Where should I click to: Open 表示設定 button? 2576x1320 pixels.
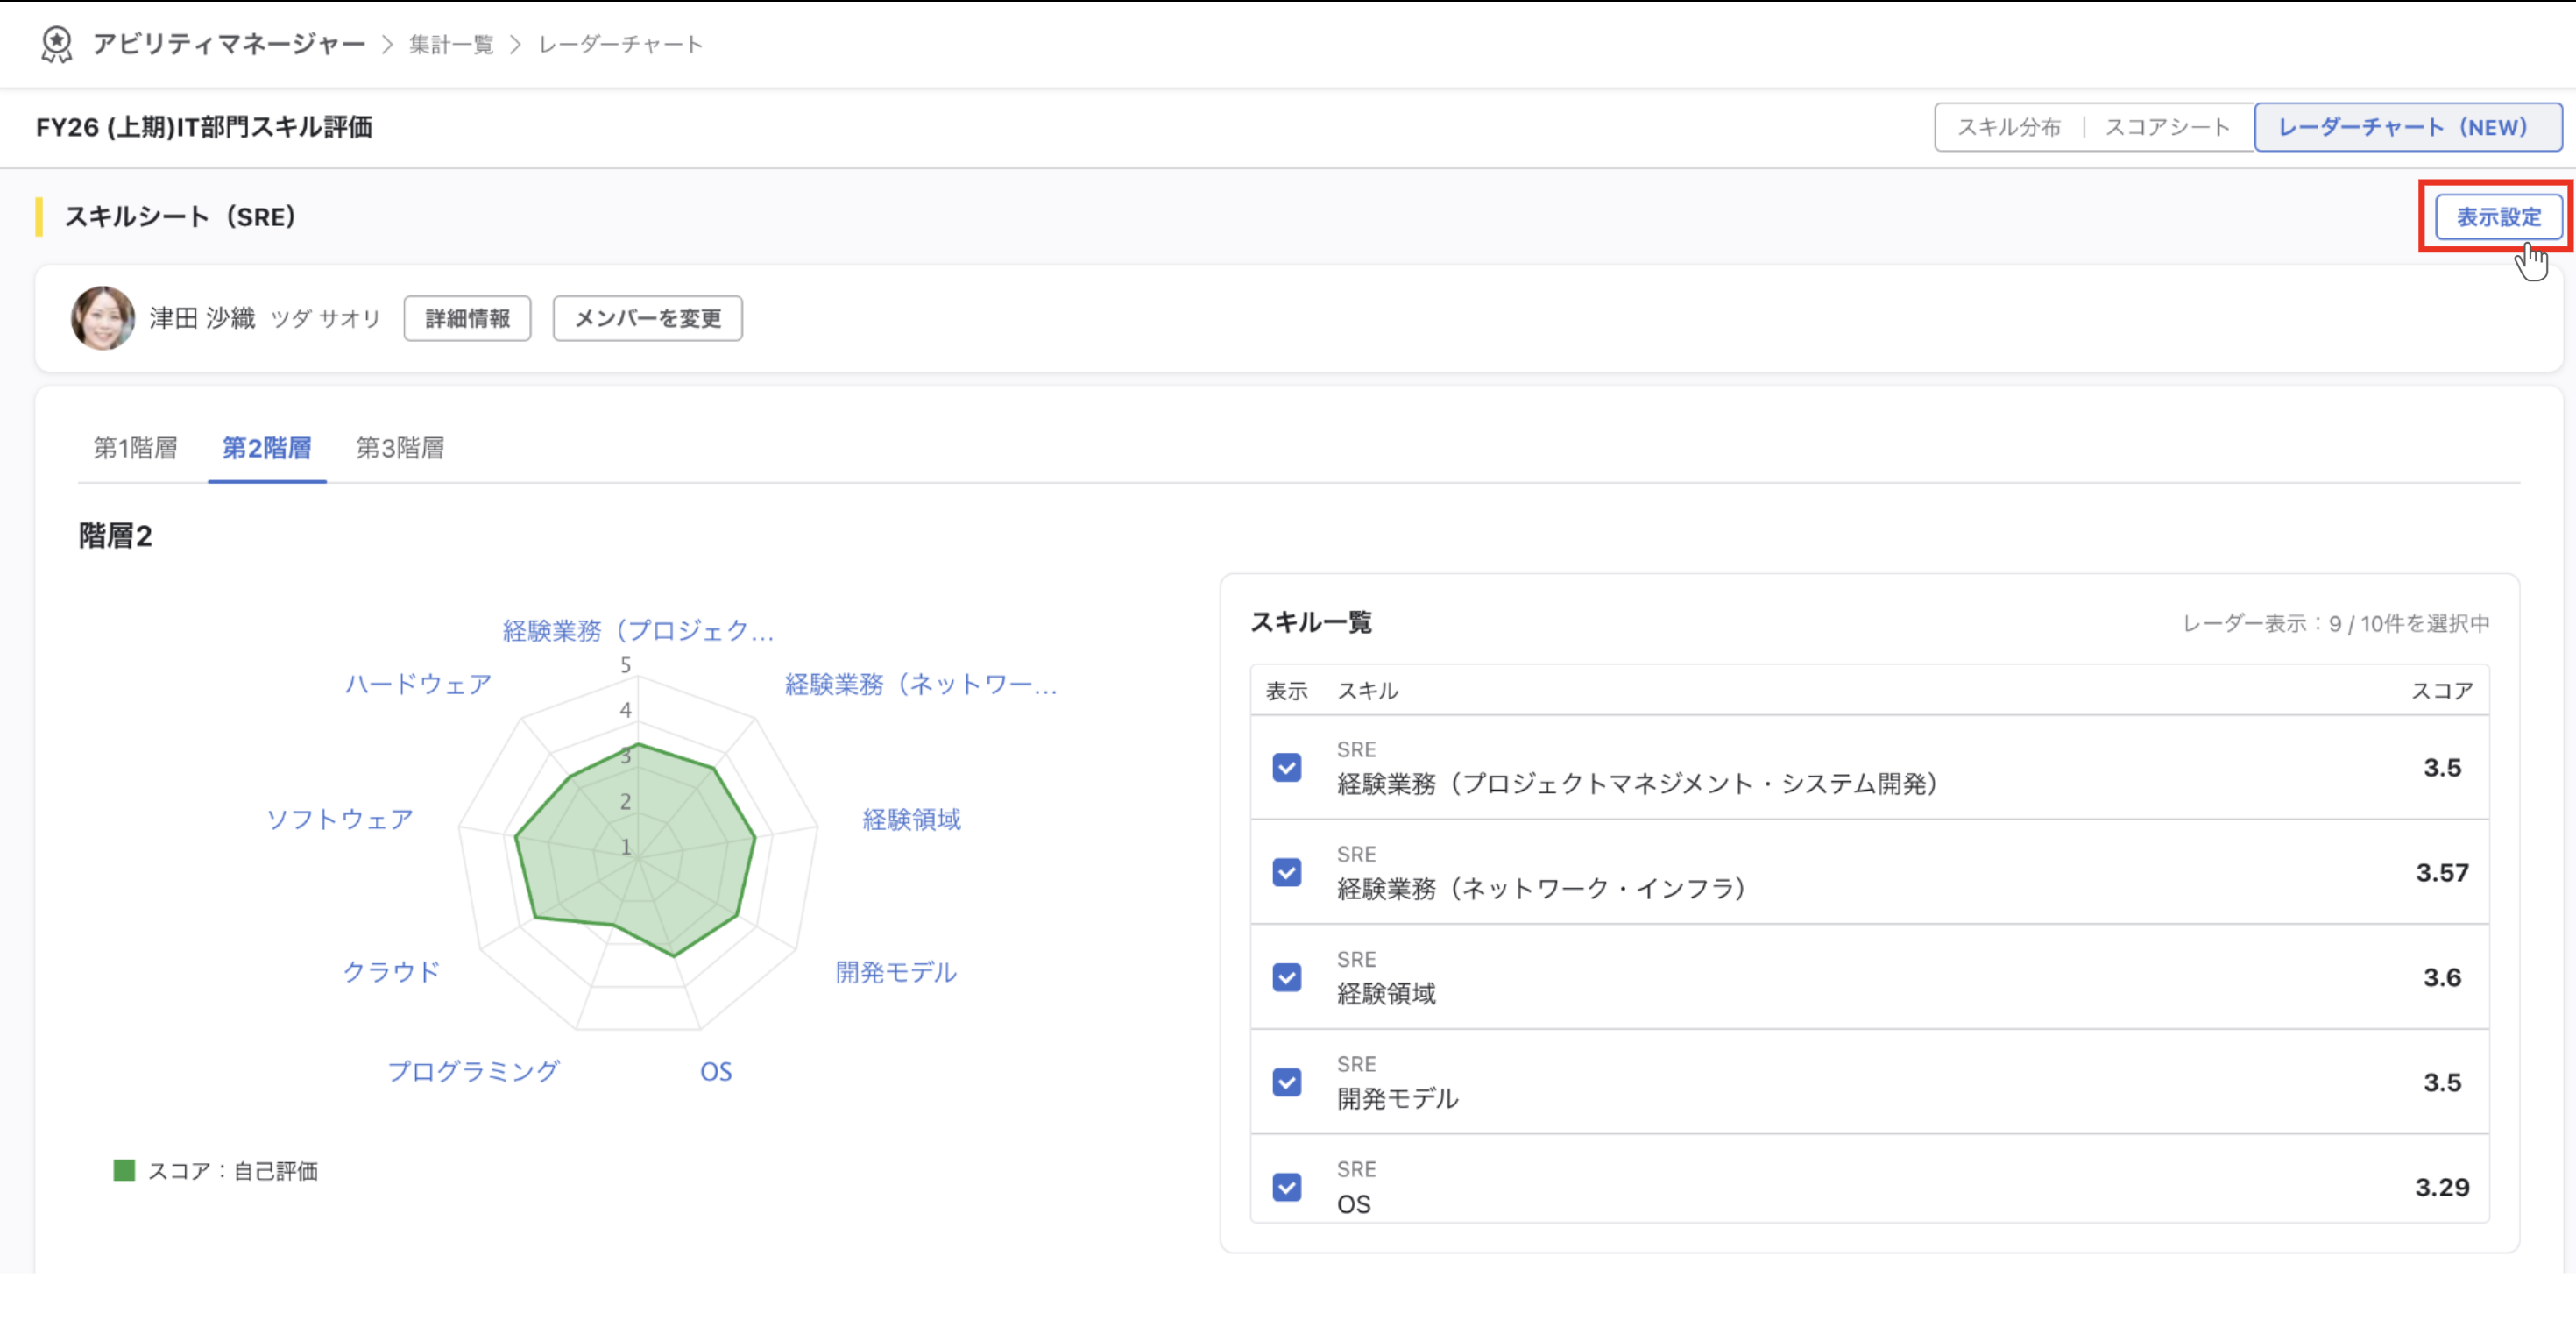coord(2498,217)
